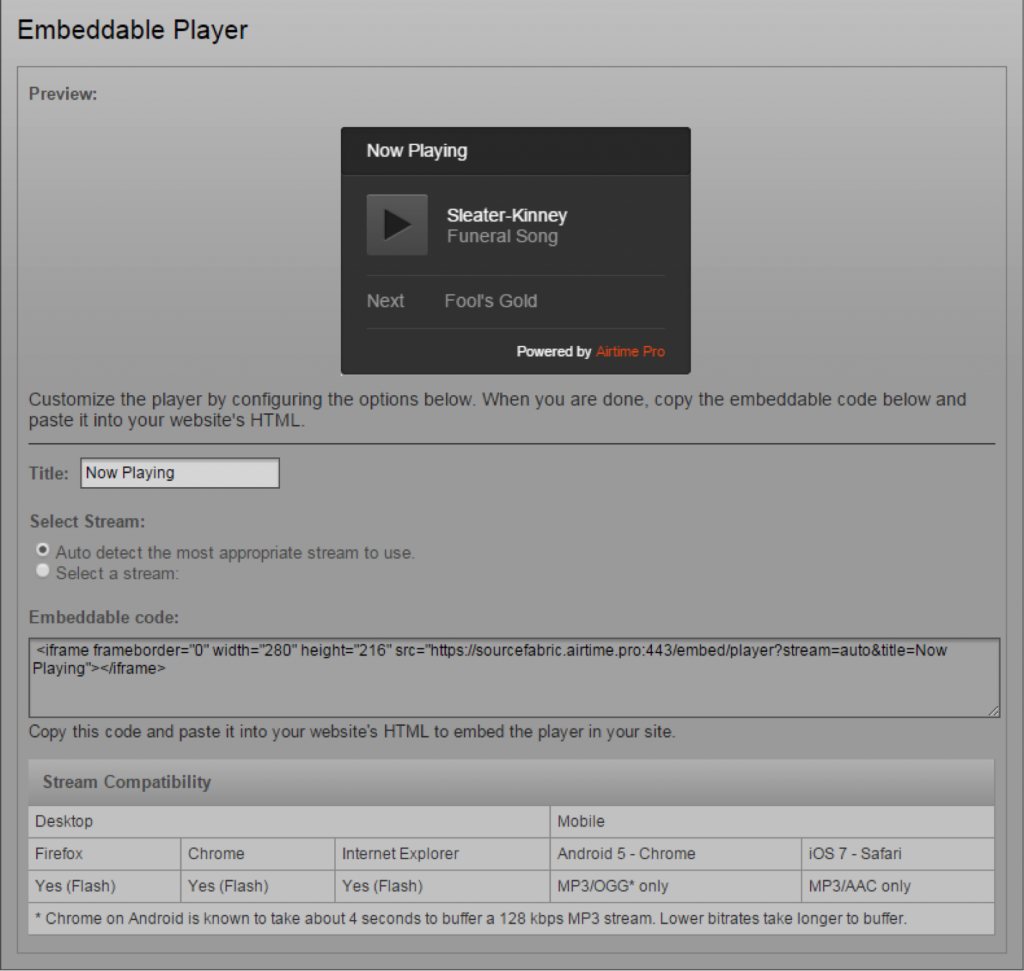1024x971 pixels.
Task: Select "Auto detect the most appropriate stream" option
Action: 42,549
